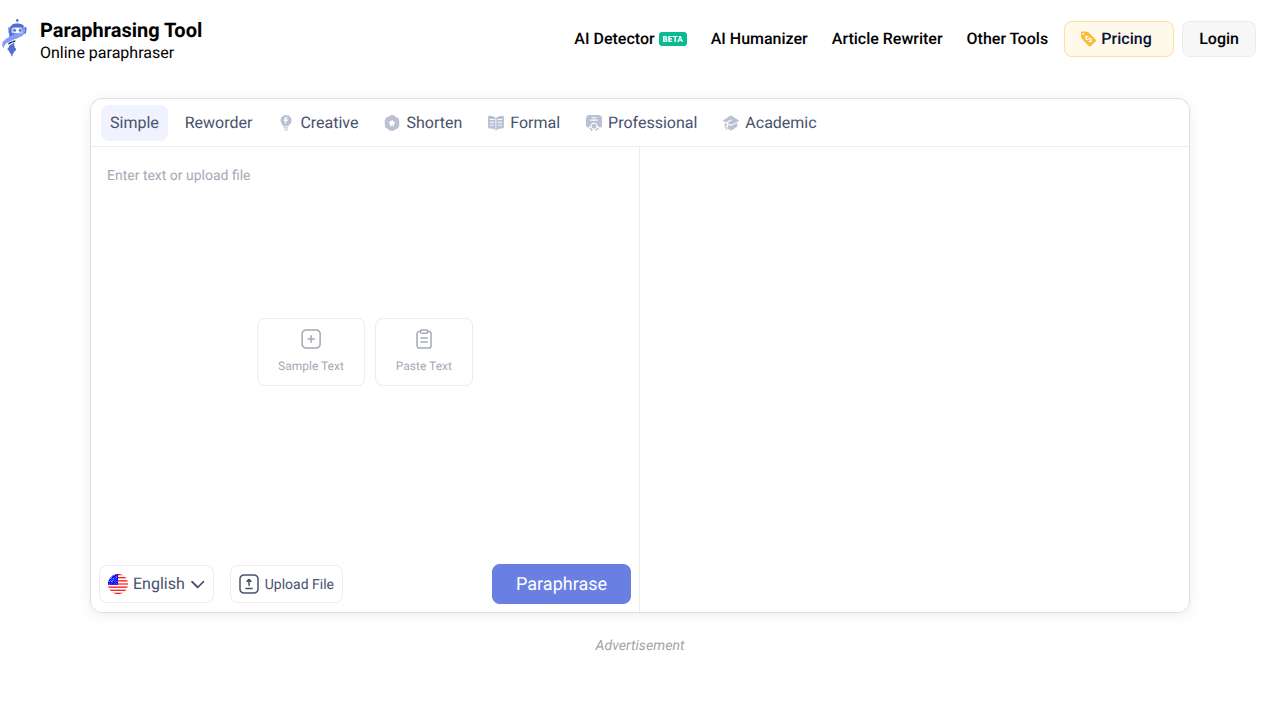
Task: Click the American flag icon in language selector
Action: coord(118,583)
